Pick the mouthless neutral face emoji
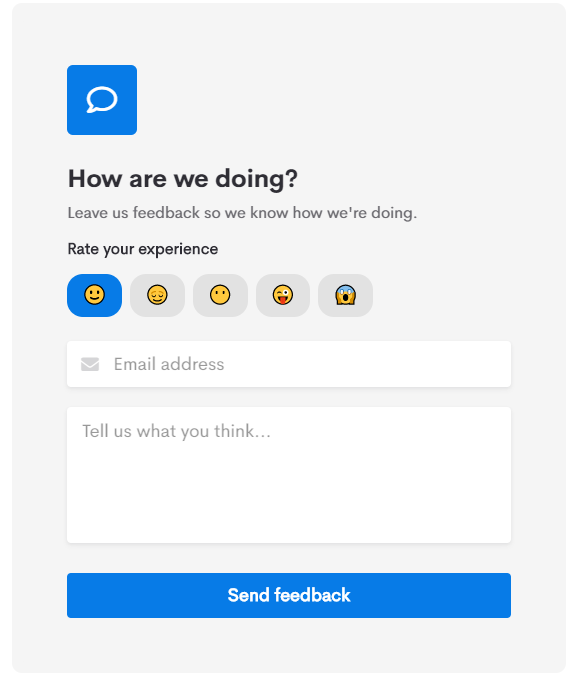This screenshot has width=574, height=680. [x=220, y=295]
